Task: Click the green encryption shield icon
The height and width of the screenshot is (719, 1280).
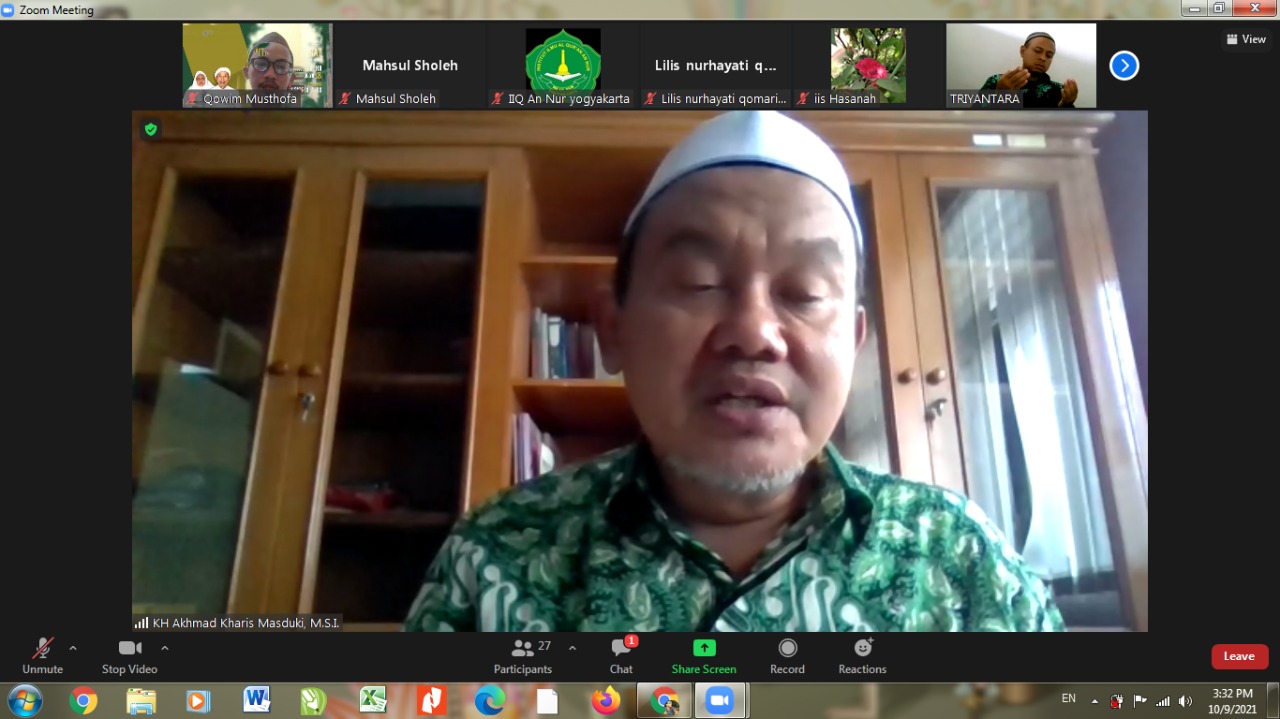Action: pos(151,129)
